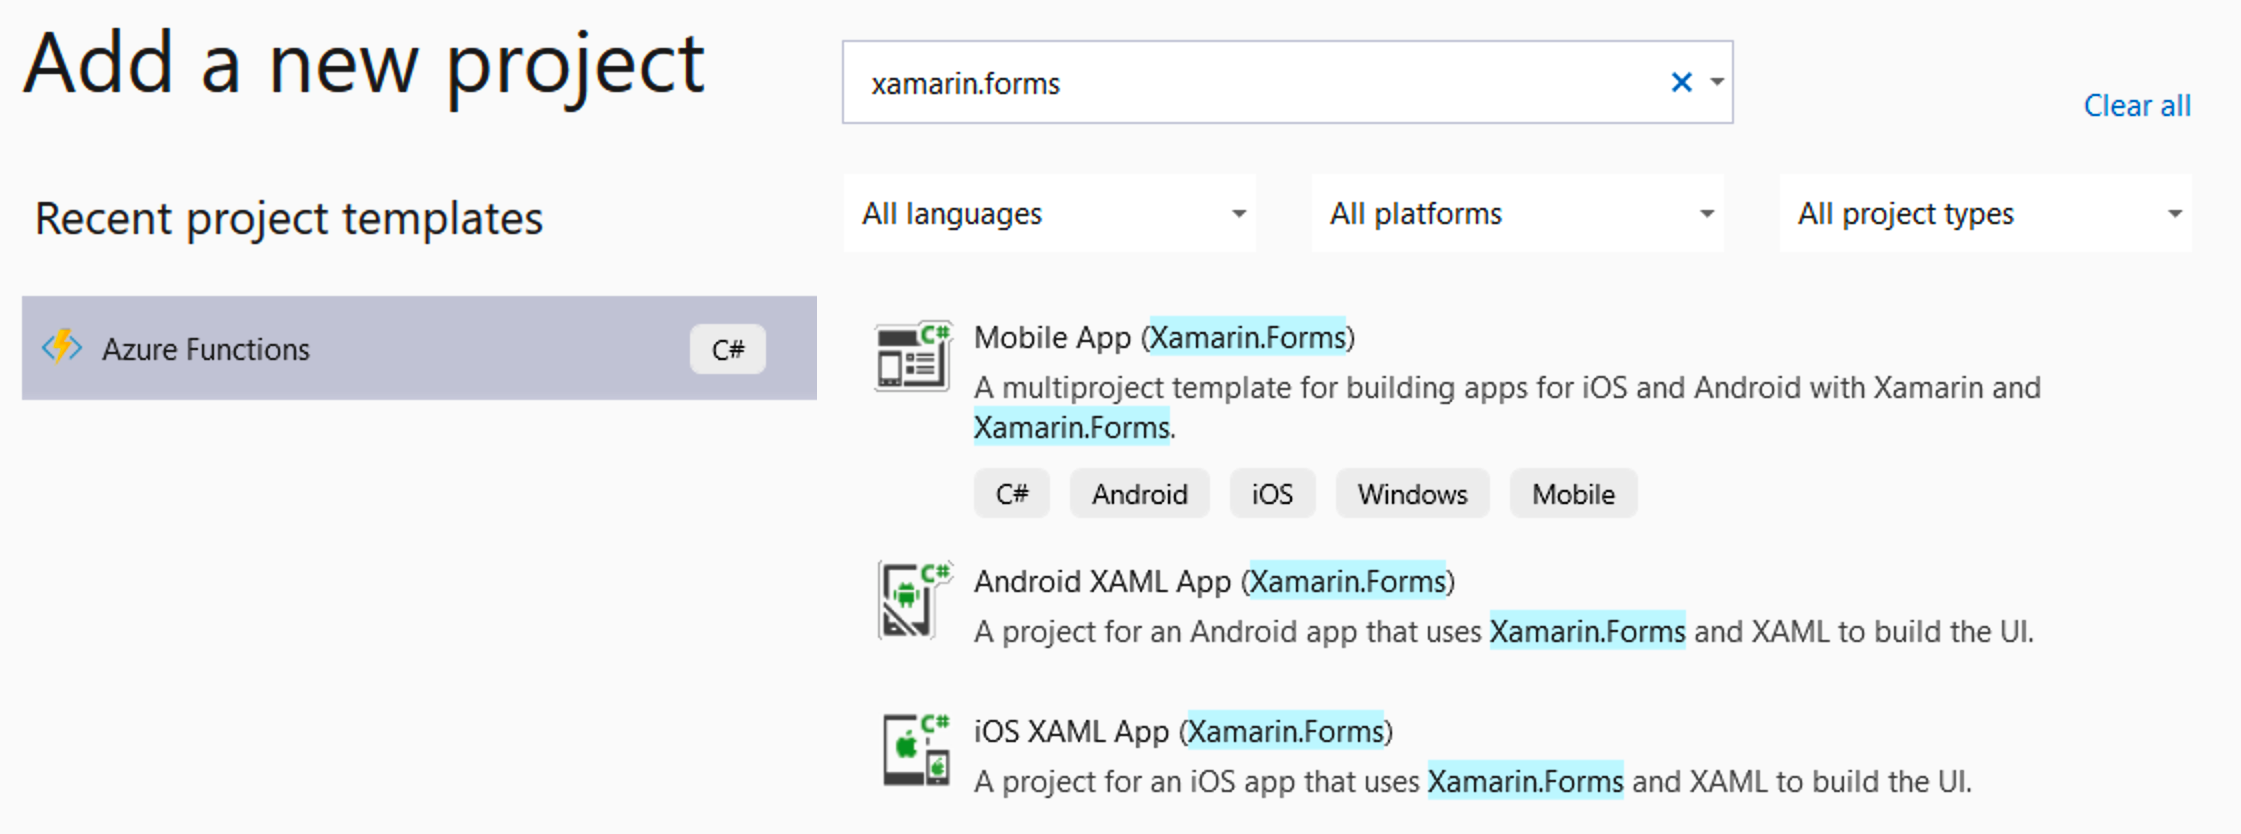Click the Windows tag

pos(1412,494)
